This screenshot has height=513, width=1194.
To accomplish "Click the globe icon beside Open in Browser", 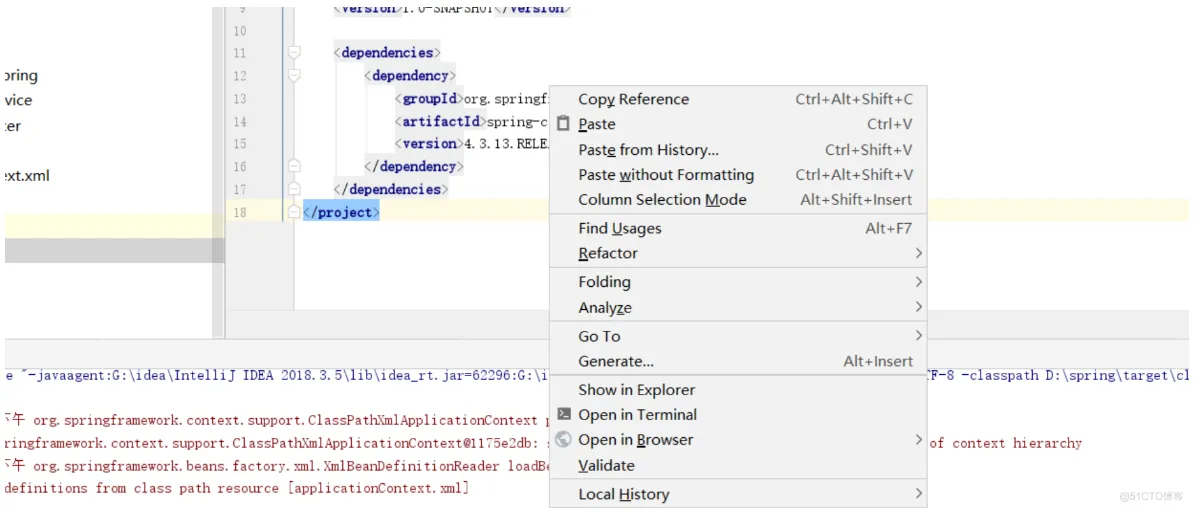I will (x=563, y=439).
